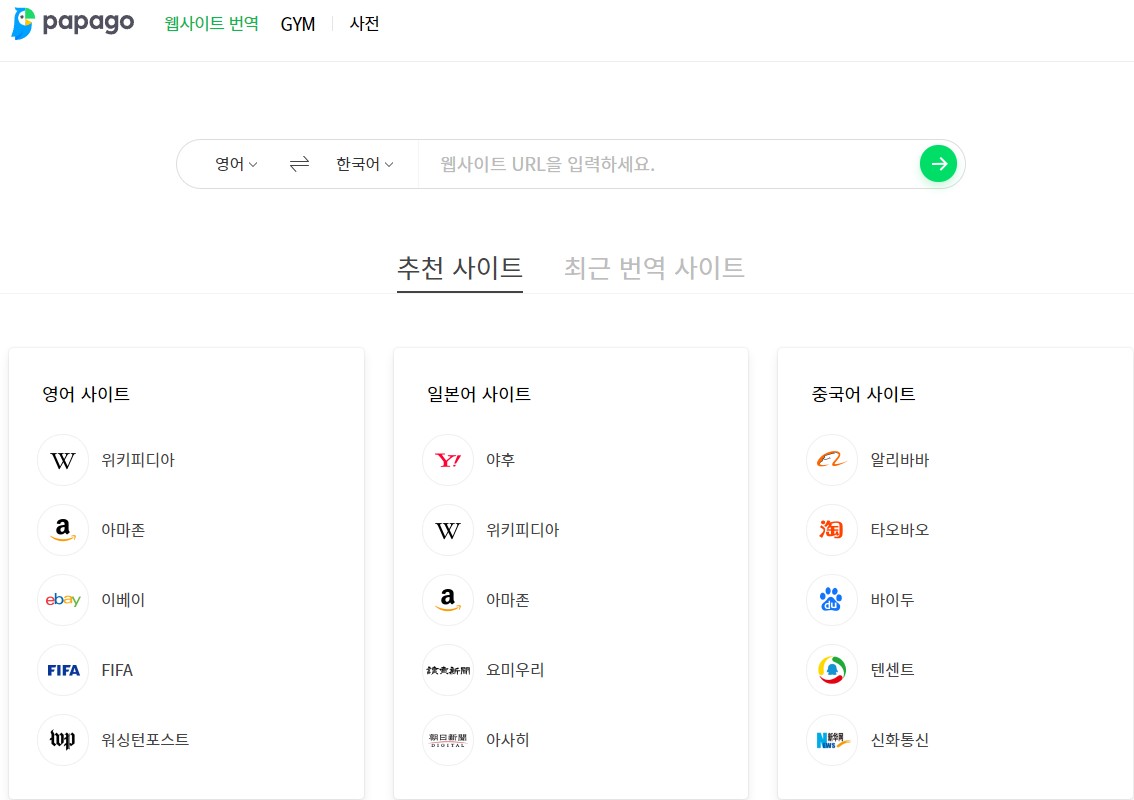1134x800 pixels.
Task: Open the FIFA text link
Action: click(117, 670)
